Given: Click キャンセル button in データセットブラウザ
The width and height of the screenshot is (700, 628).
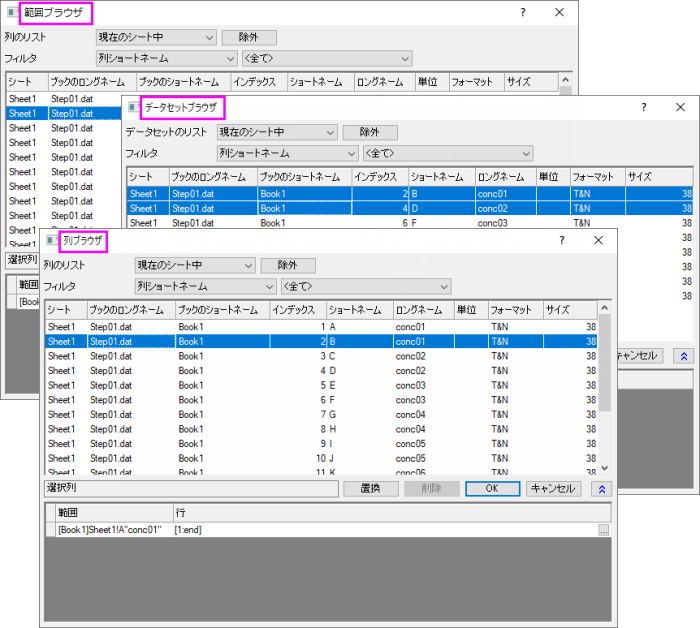Looking at the screenshot, I should pyautogui.click(x=638, y=356).
